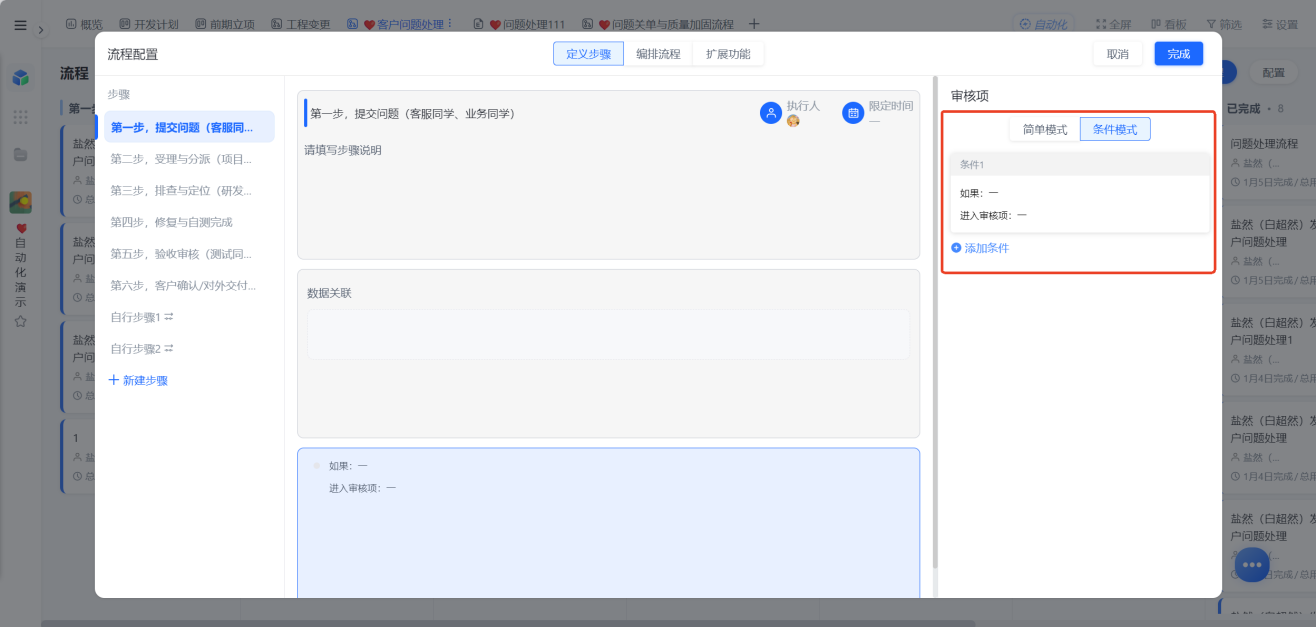The height and width of the screenshot is (627, 1316).
Task: Click the executor's avatar under 执行人
Action: pos(793,121)
